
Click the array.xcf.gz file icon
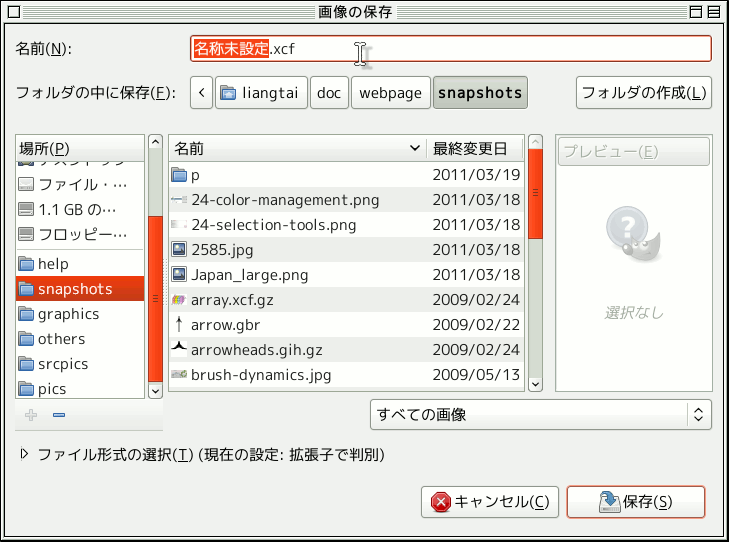point(179,299)
